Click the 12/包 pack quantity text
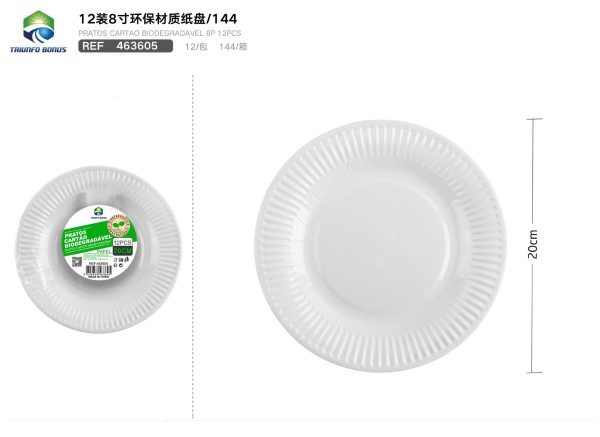The height and width of the screenshot is (437, 600). [x=196, y=47]
